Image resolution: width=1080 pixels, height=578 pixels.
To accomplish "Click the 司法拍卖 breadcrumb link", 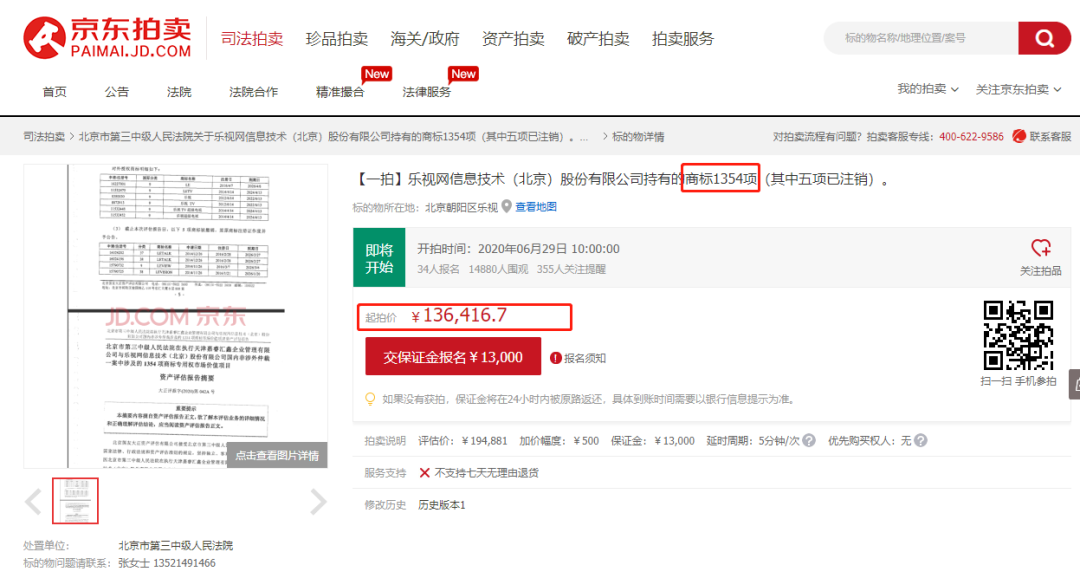I will point(44,136).
